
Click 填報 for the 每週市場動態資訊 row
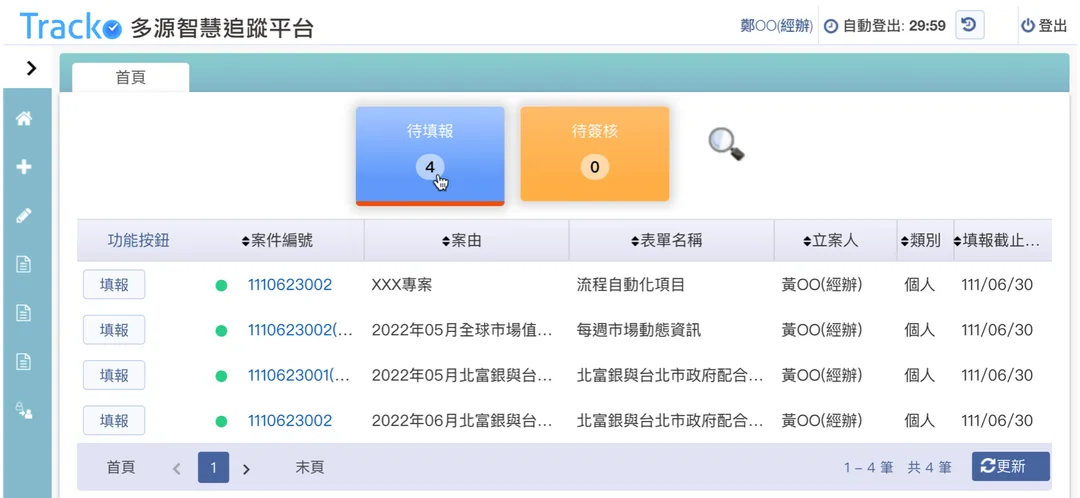[x=114, y=330]
